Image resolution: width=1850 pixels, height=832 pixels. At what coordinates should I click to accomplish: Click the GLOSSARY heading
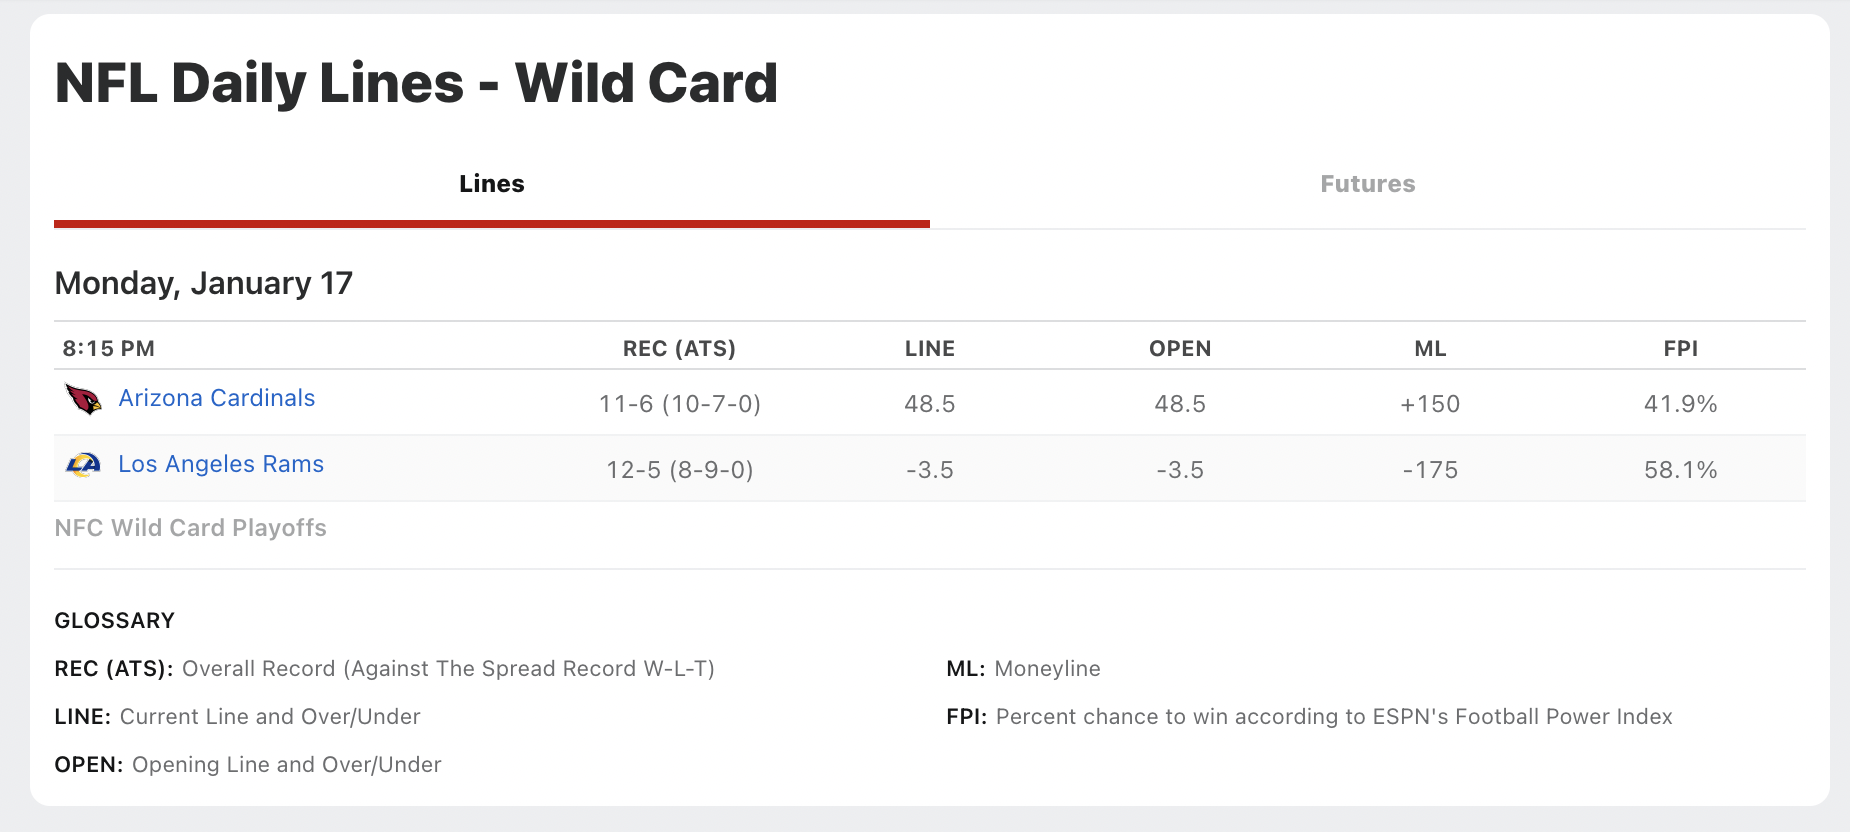pyautogui.click(x=115, y=621)
